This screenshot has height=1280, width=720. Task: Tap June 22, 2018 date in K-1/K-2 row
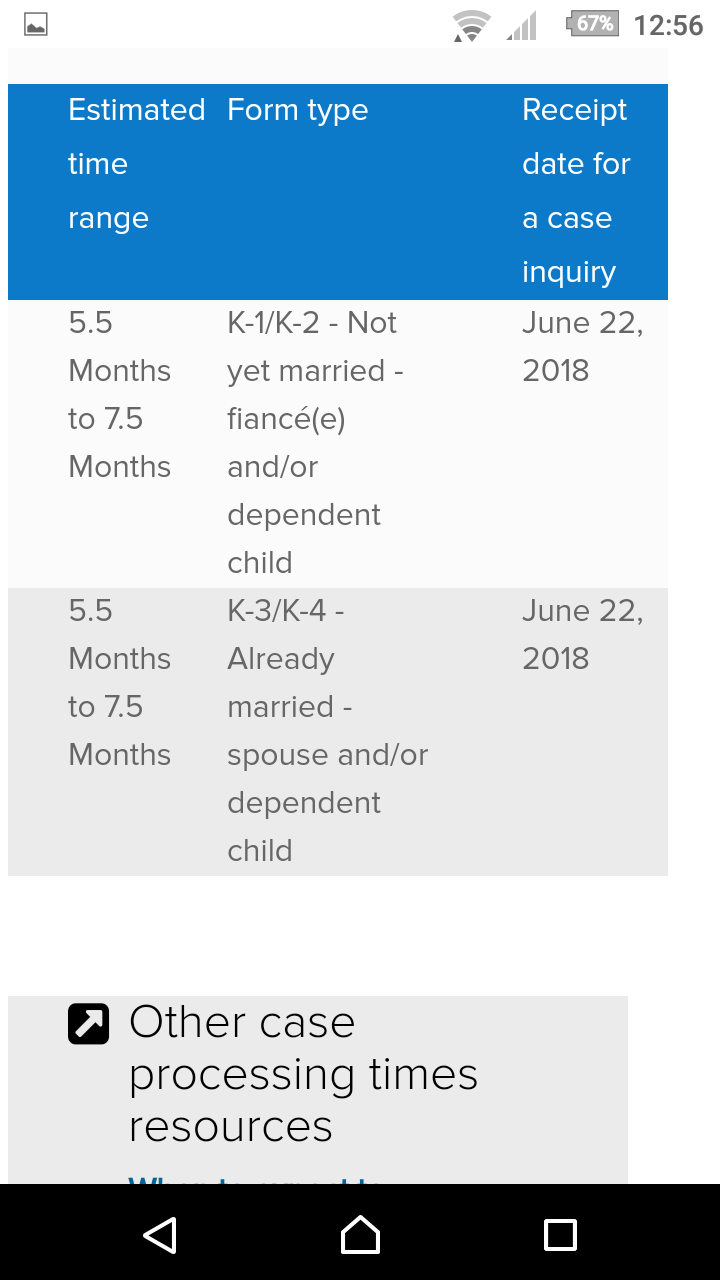582,347
